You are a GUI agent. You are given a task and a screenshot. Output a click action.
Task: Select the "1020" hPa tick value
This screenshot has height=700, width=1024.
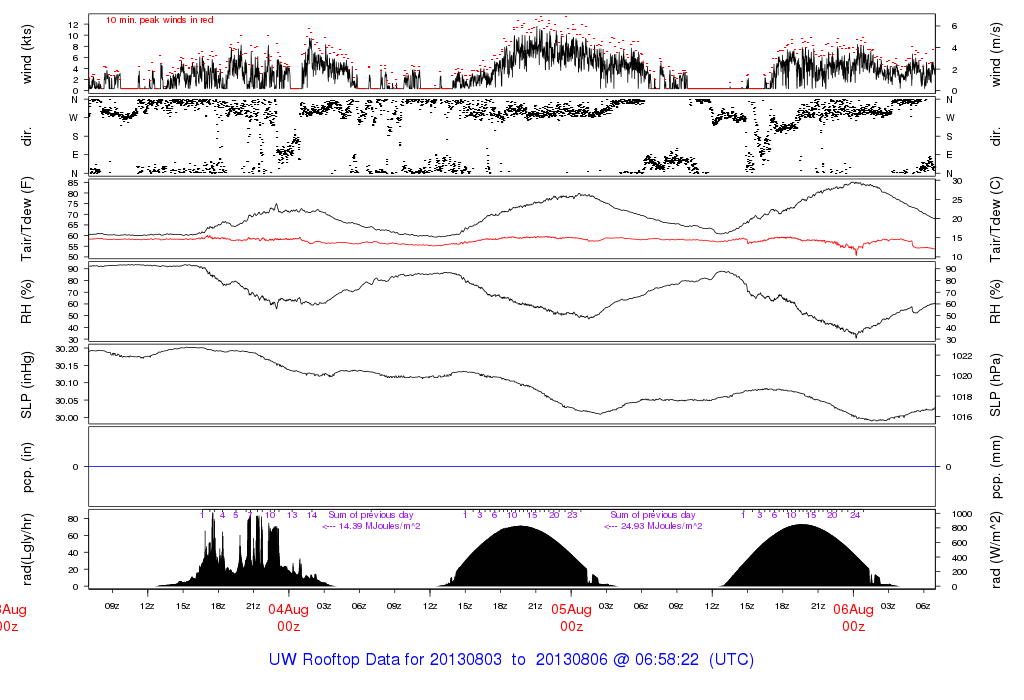[x=962, y=376]
